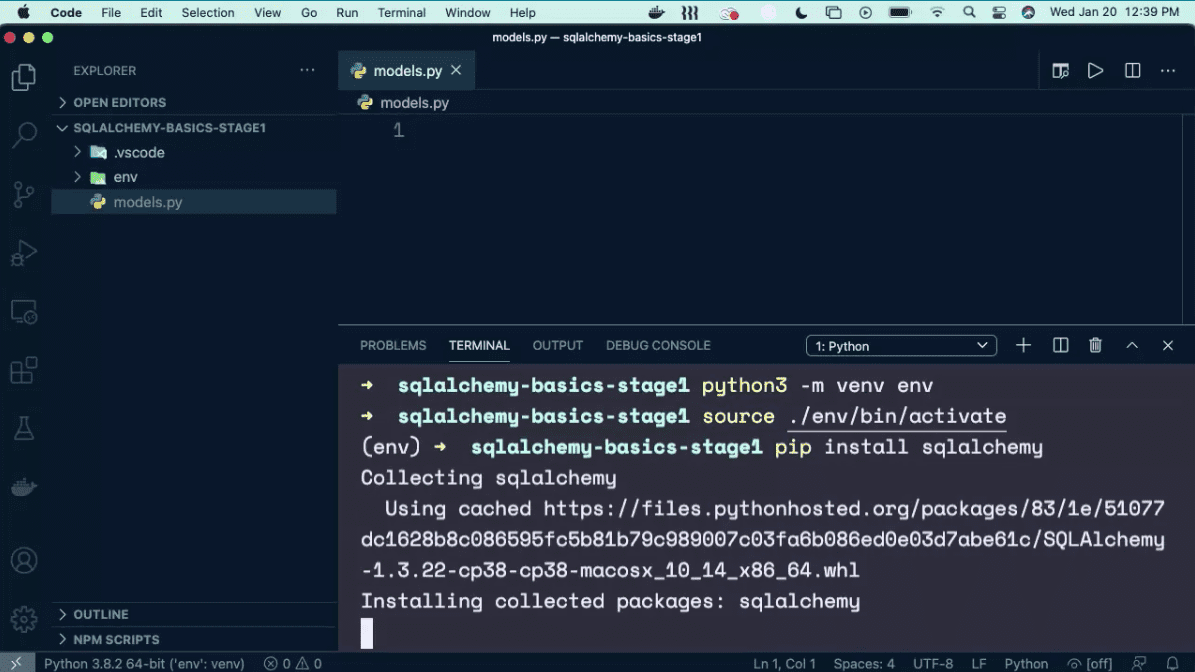Open editor more actions ellipsis
1195x672 pixels.
pos(1168,71)
